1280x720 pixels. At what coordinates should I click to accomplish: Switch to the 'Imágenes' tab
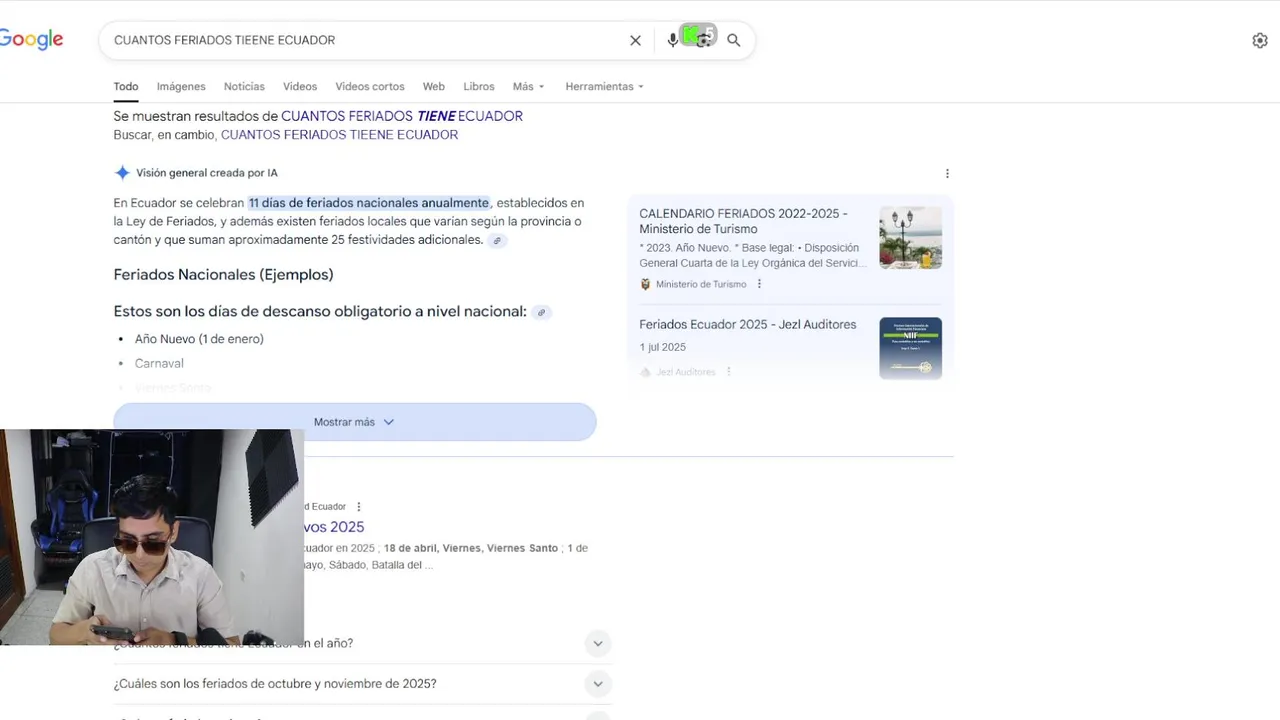[181, 87]
